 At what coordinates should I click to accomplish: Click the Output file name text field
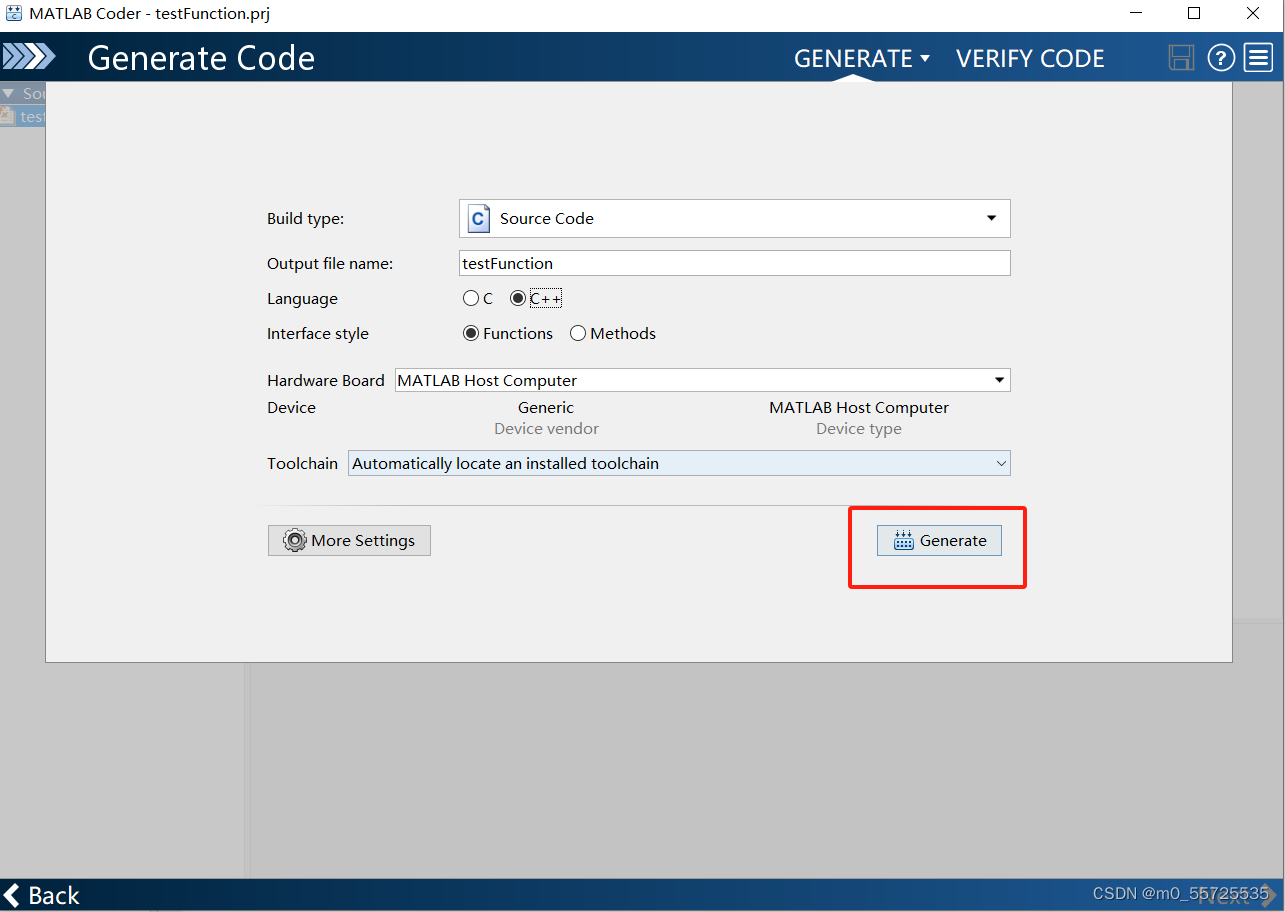point(735,263)
